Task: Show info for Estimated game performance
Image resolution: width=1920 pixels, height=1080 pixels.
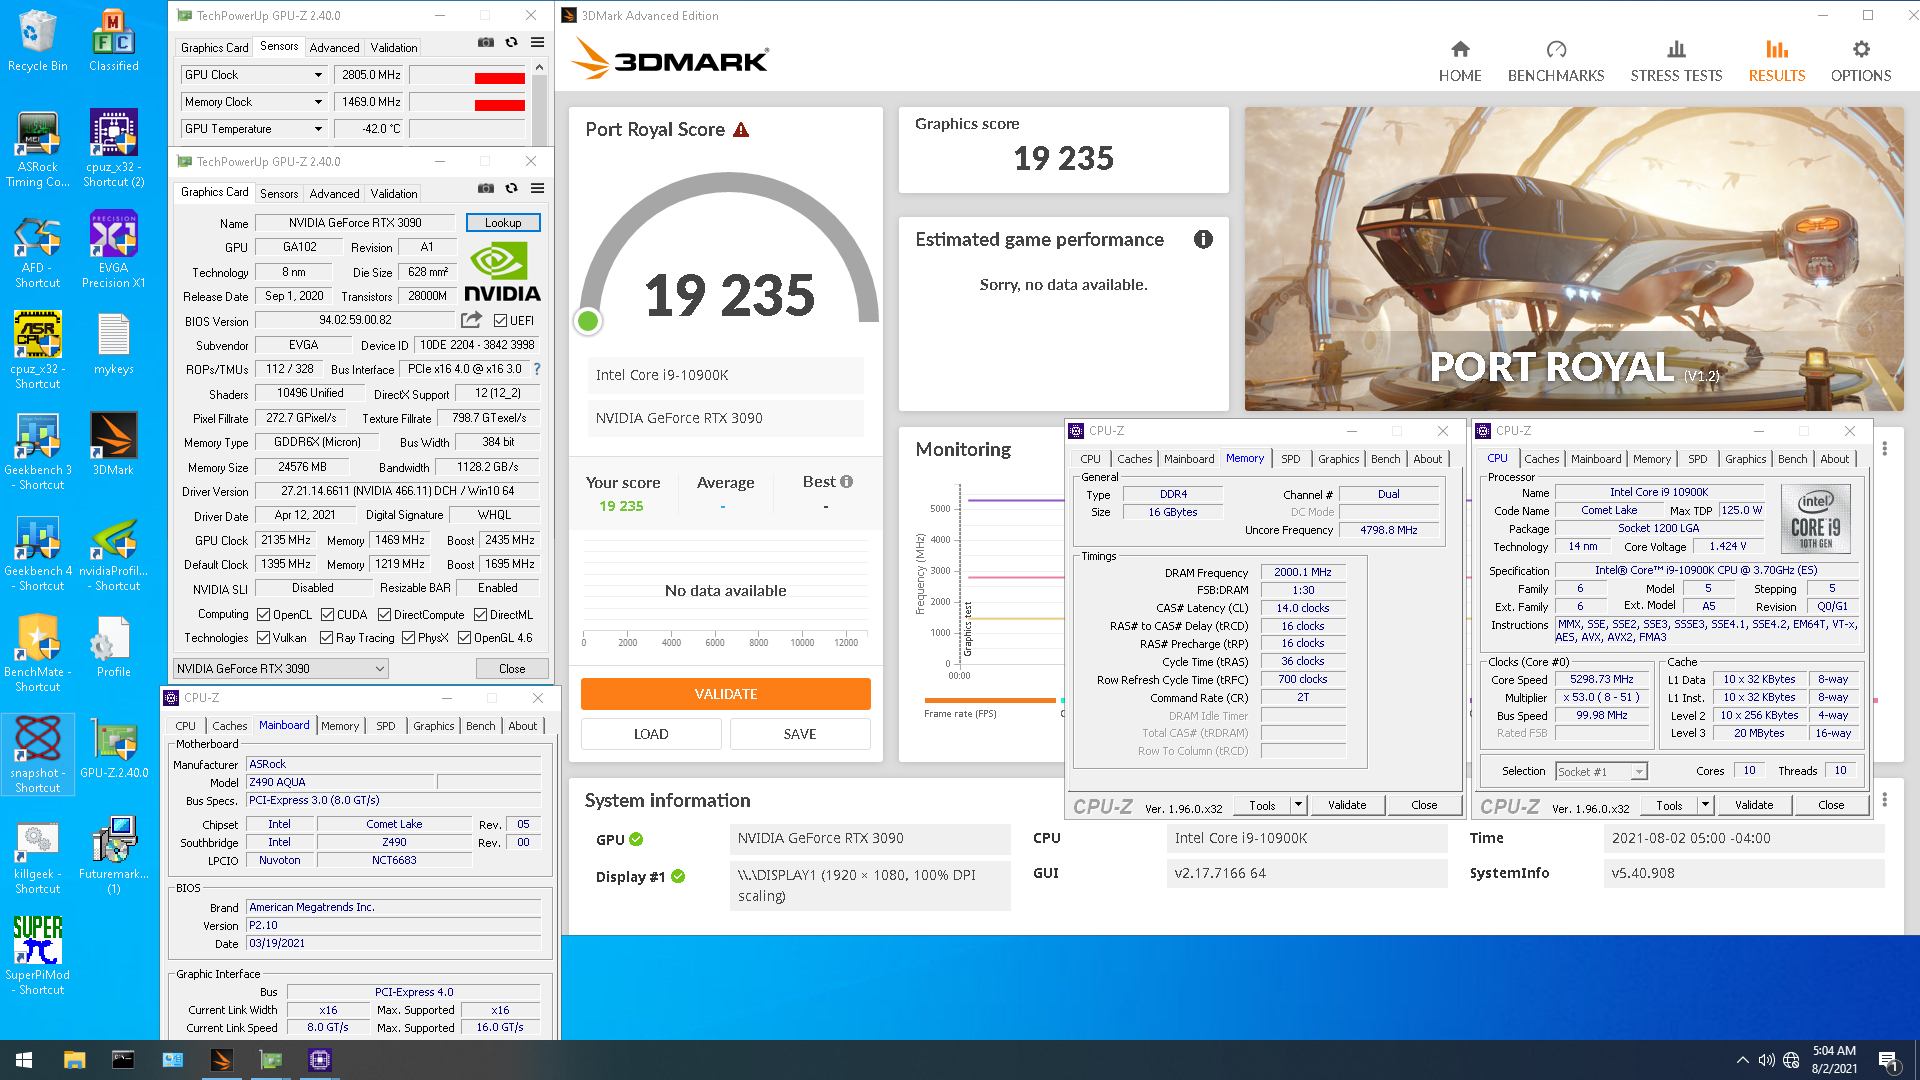Action: 1203,239
